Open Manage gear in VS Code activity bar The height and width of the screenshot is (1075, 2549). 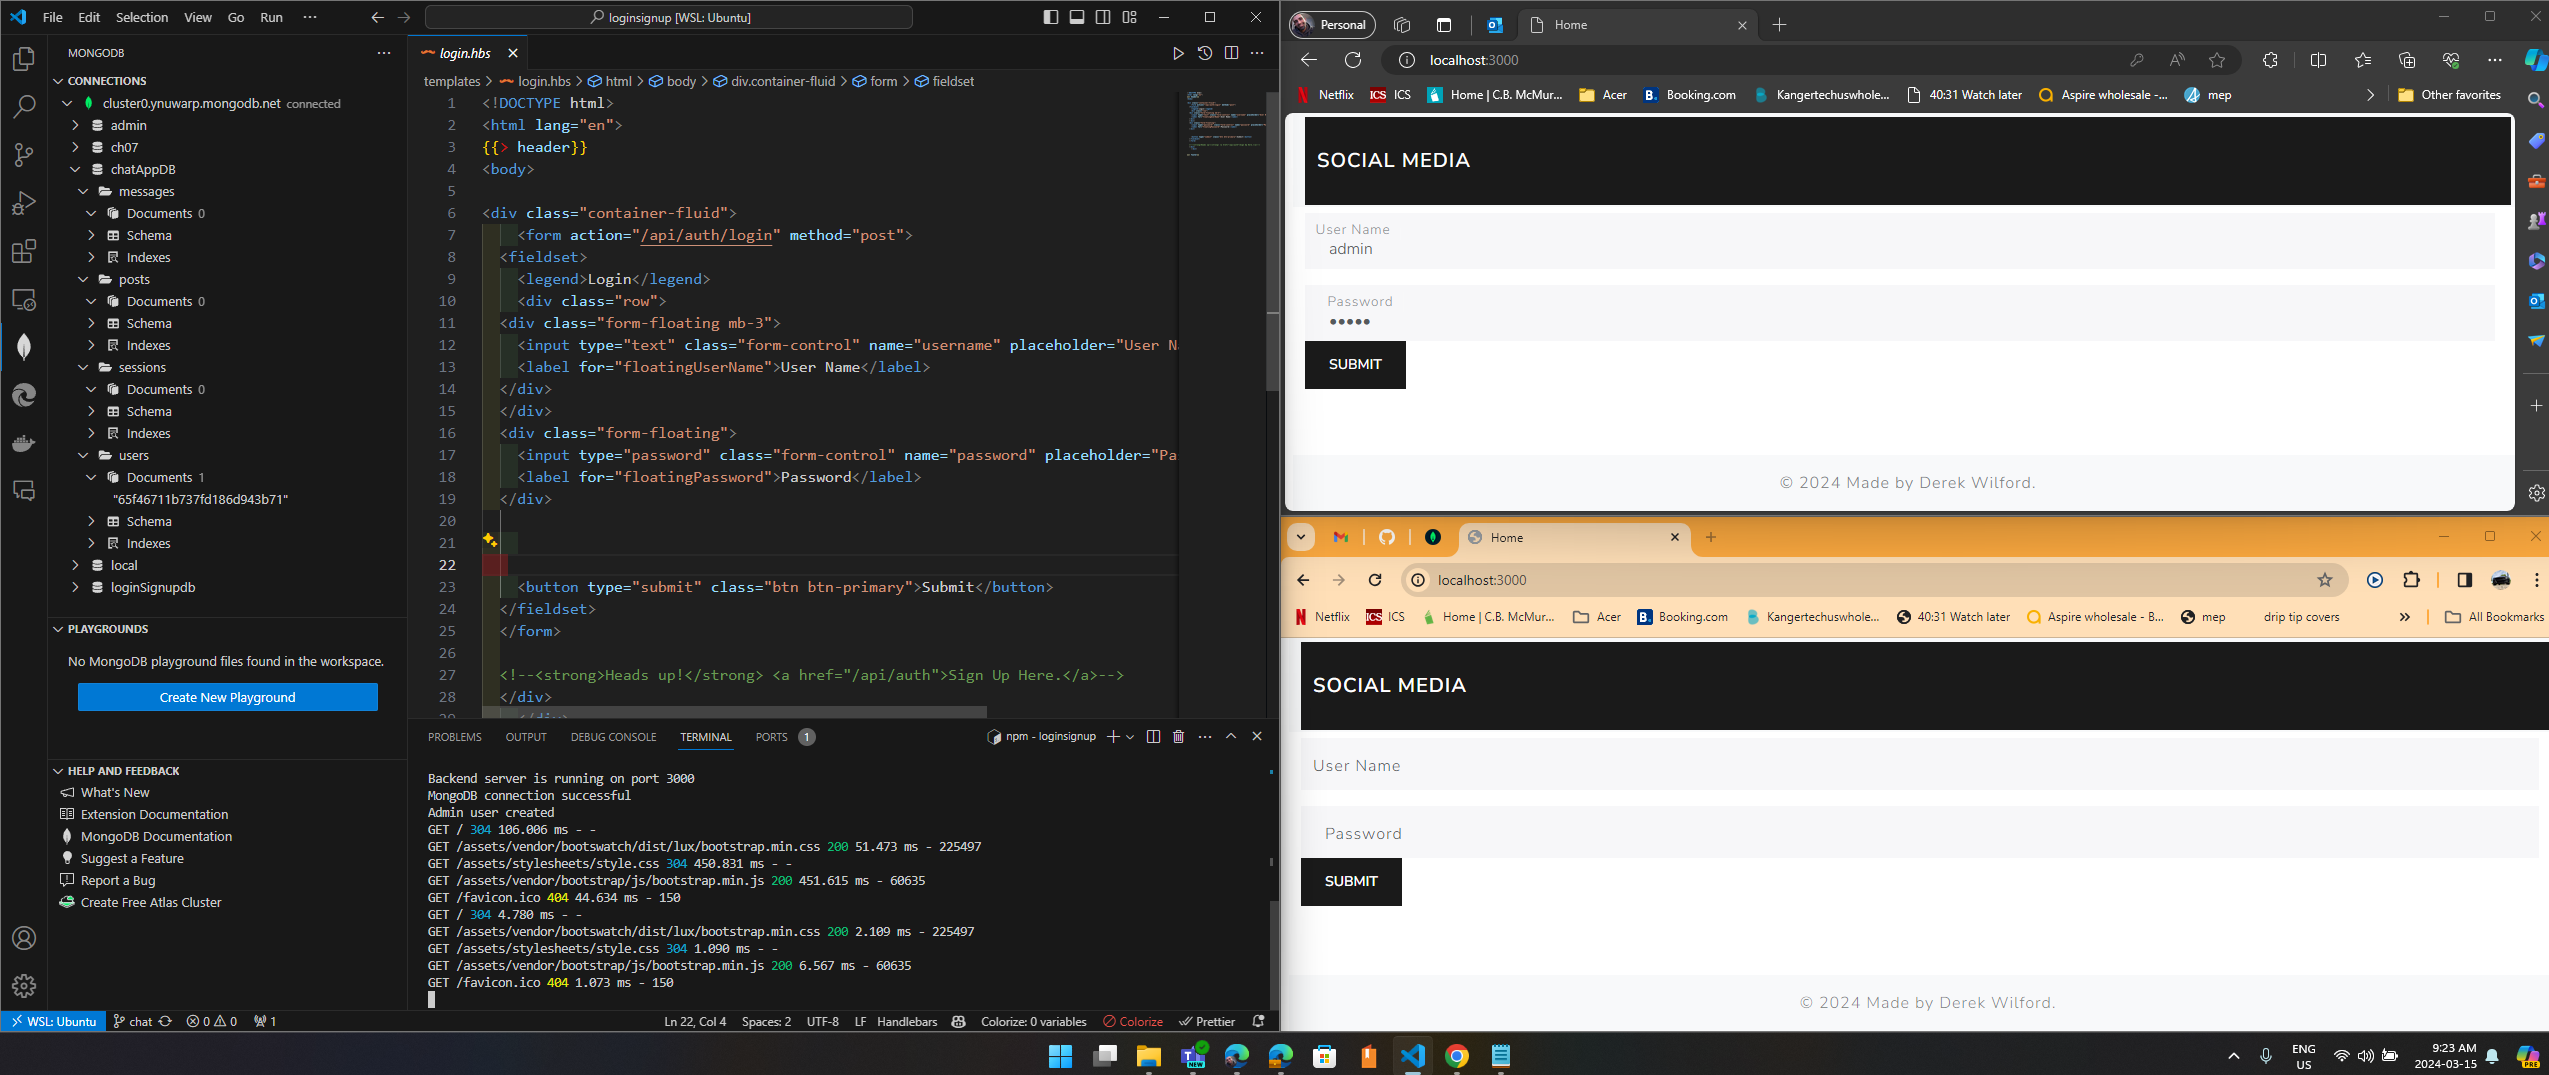pyautogui.click(x=24, y=986)
